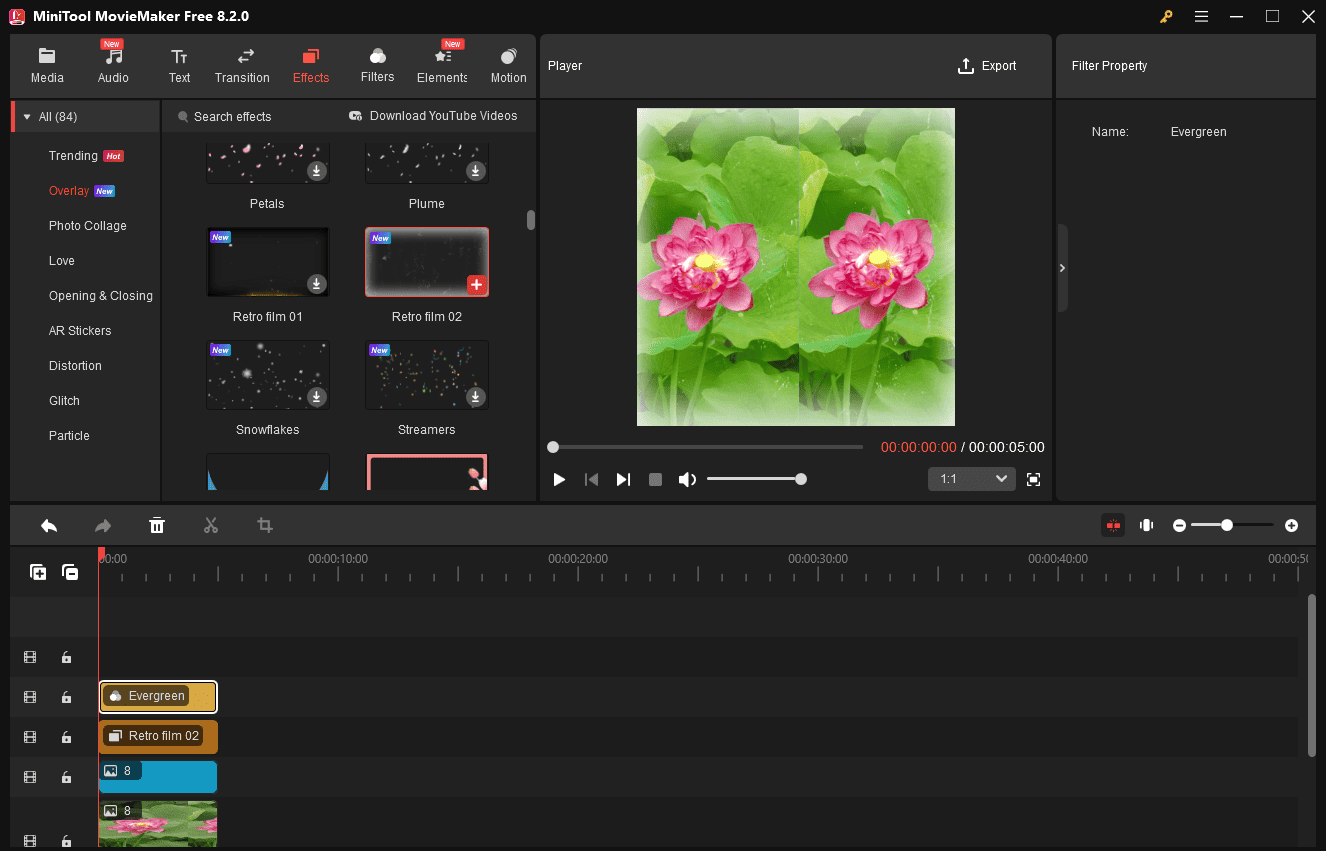1326x851 pixels.
Task: Select the AR Stickers category
Action: pyautogui.click(x=80, y=331)
